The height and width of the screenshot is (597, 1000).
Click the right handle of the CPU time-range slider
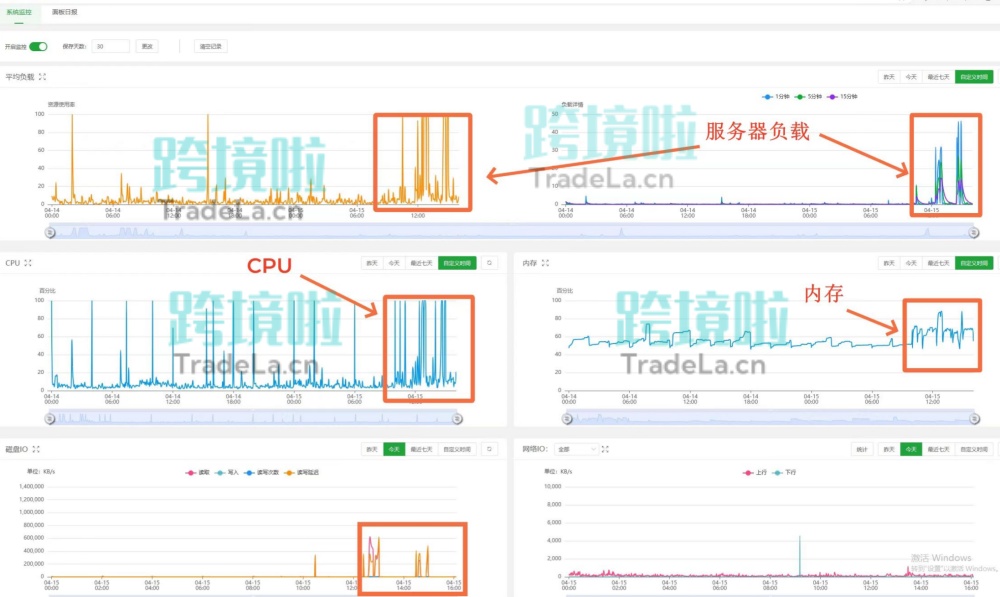pos(458,419)
